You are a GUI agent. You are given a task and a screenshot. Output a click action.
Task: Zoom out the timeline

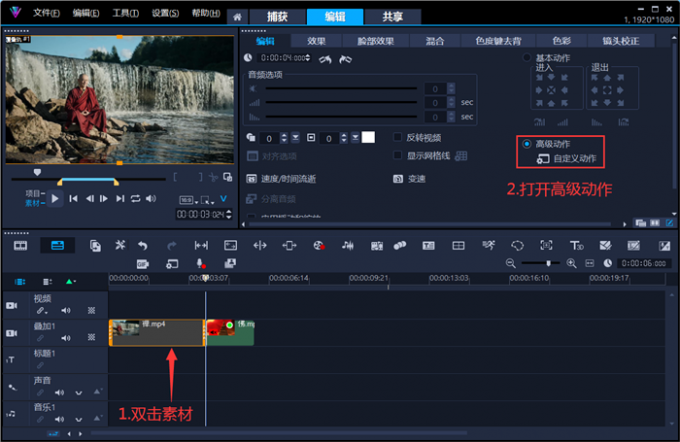[x=510, y=263]
